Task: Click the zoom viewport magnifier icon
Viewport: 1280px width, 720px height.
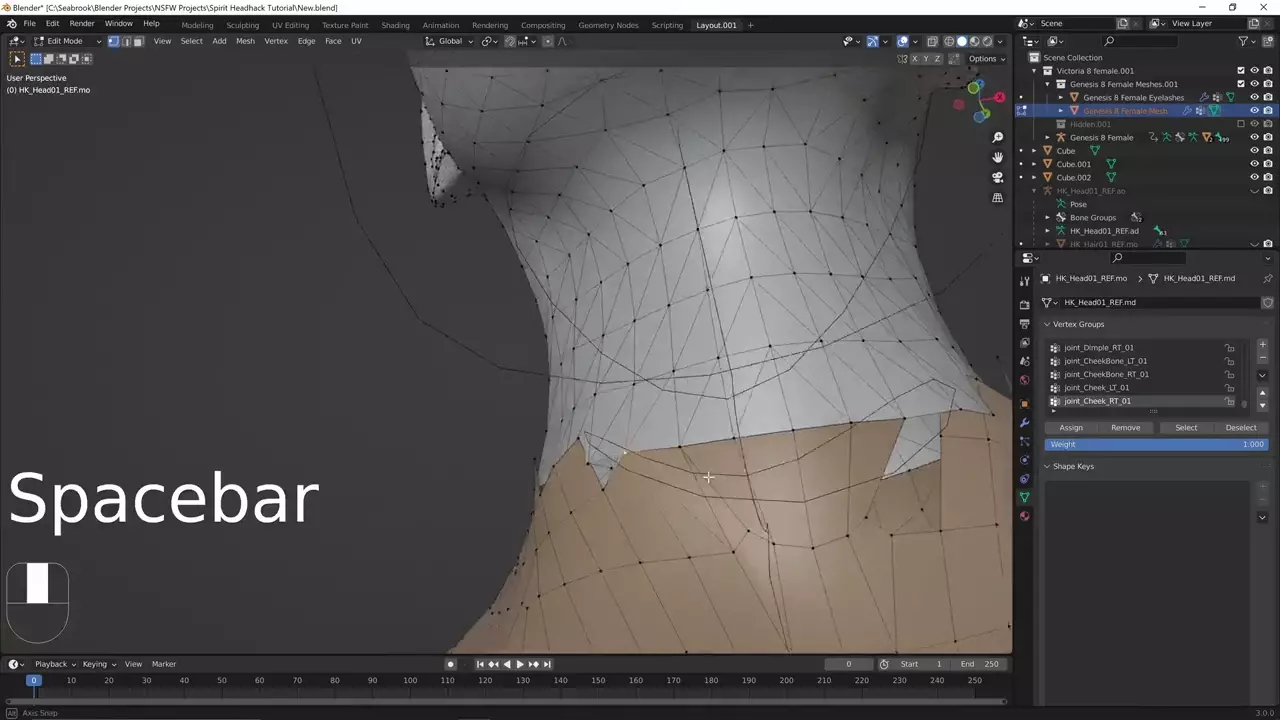Action: 997,137
